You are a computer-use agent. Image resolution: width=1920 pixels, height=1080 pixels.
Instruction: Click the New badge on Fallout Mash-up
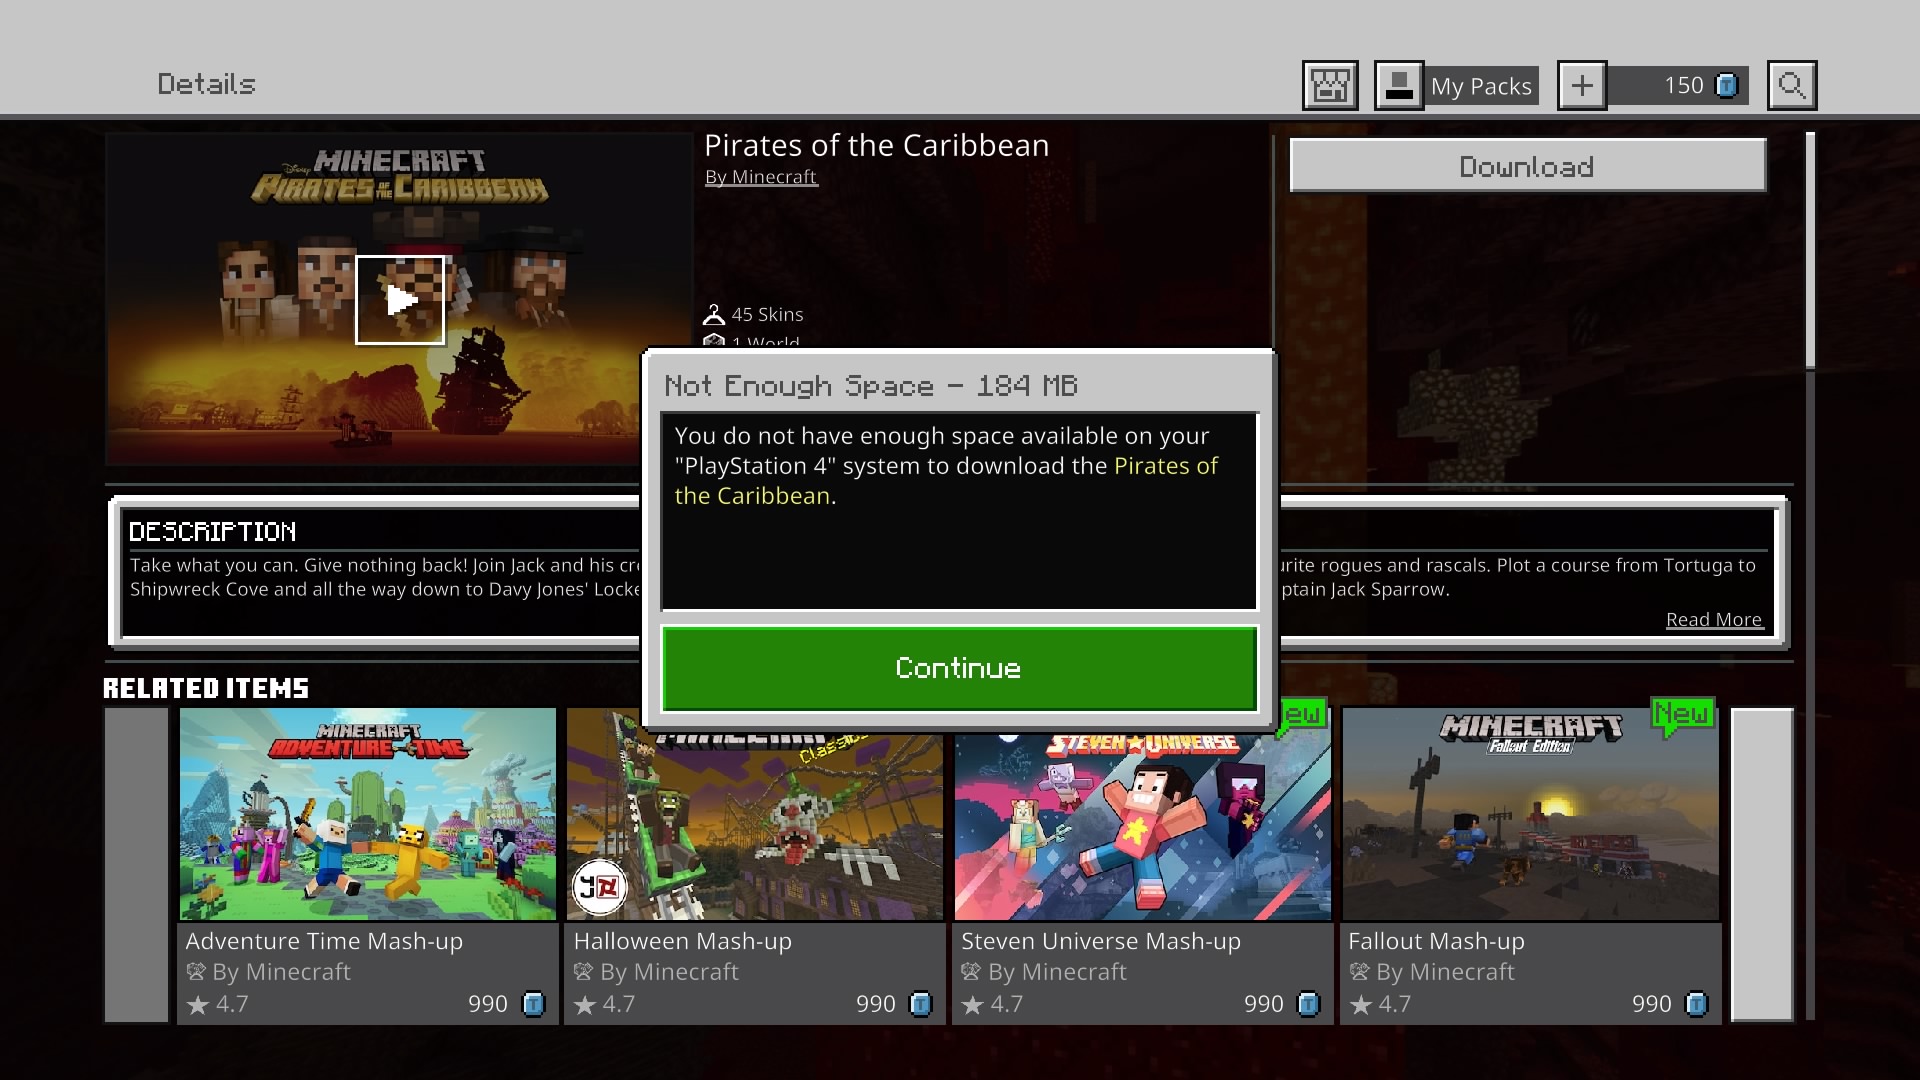coord(1682,715)
